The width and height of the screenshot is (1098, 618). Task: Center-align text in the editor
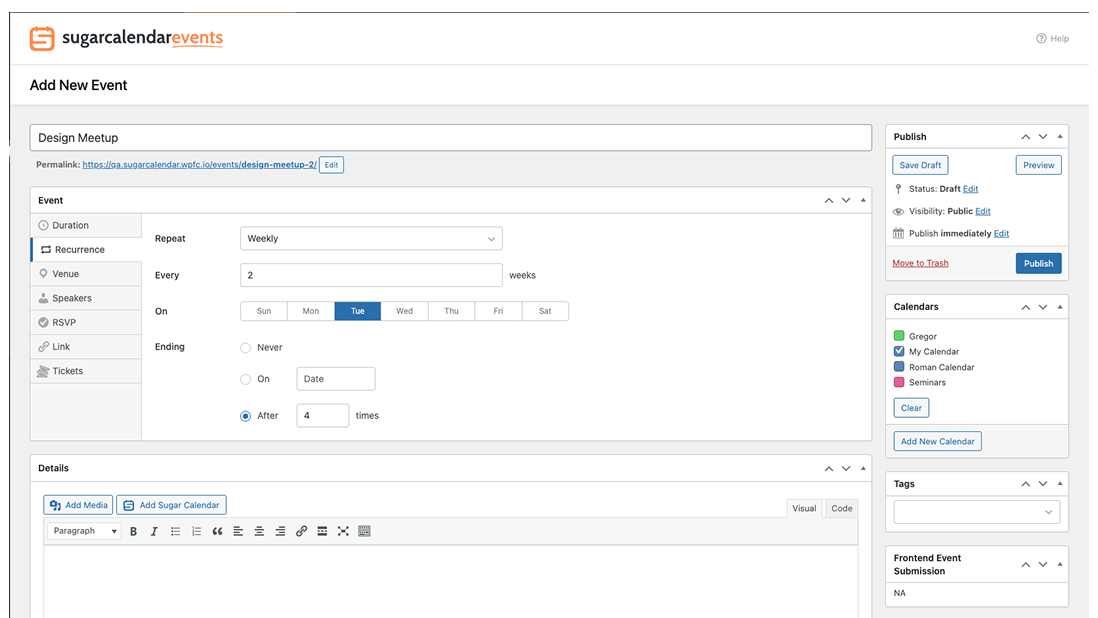coord(259,531)
